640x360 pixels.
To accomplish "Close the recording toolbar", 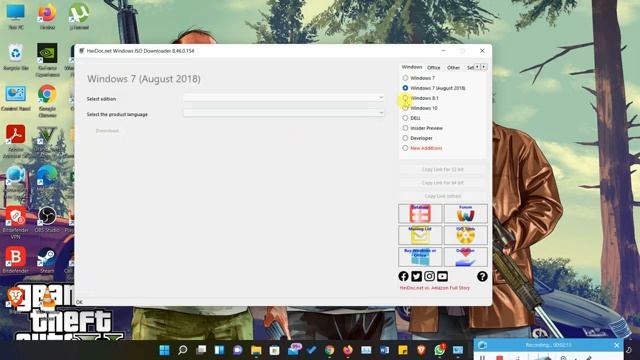I will 616,345.
